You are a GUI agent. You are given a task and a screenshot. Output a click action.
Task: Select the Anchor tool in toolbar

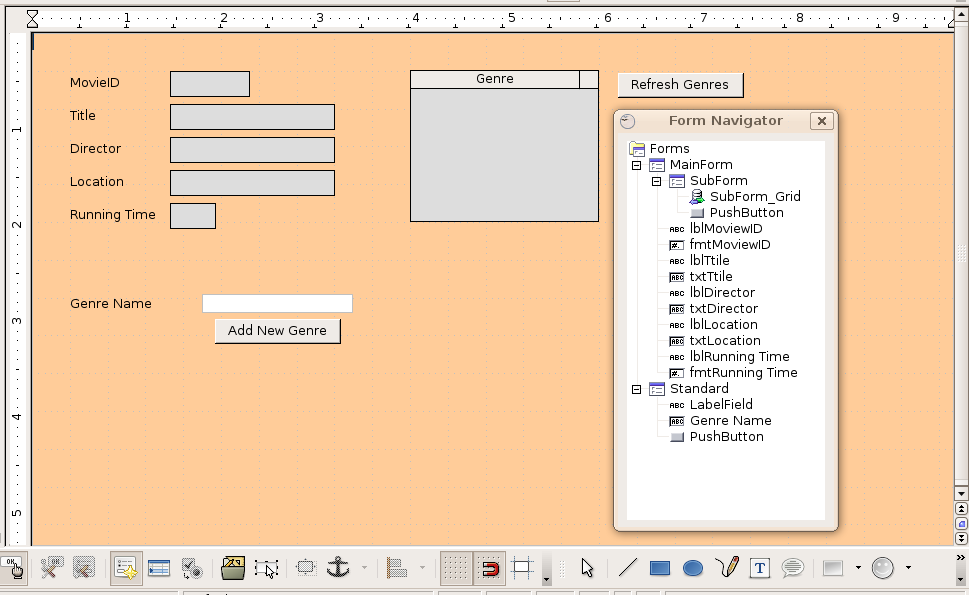[x=339, y=568]
